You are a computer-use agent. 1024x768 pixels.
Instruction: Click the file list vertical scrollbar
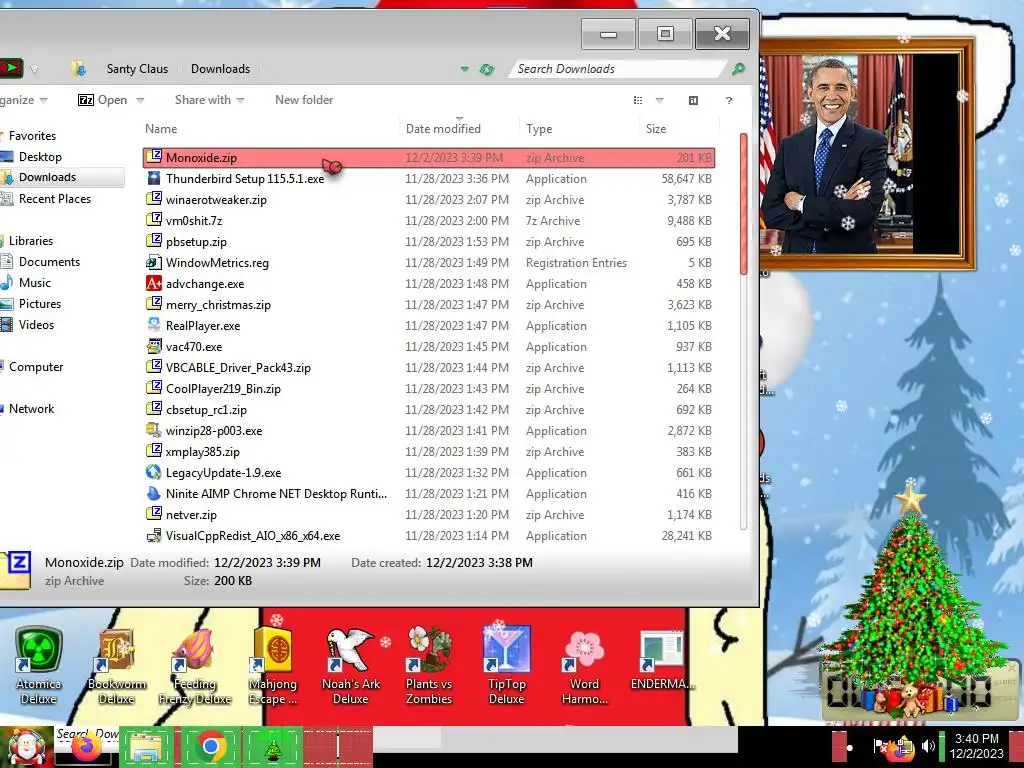(744, 204)
